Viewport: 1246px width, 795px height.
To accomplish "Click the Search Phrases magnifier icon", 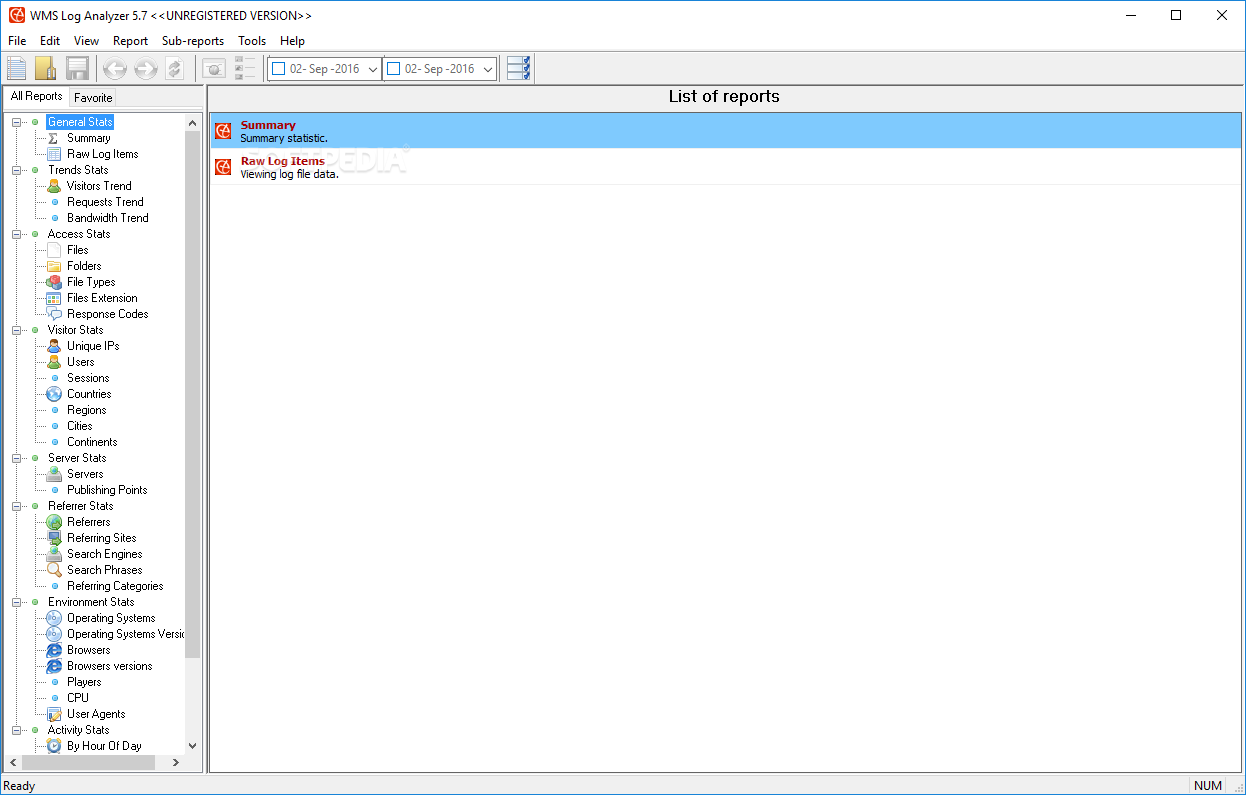I will tap(54, 570).
